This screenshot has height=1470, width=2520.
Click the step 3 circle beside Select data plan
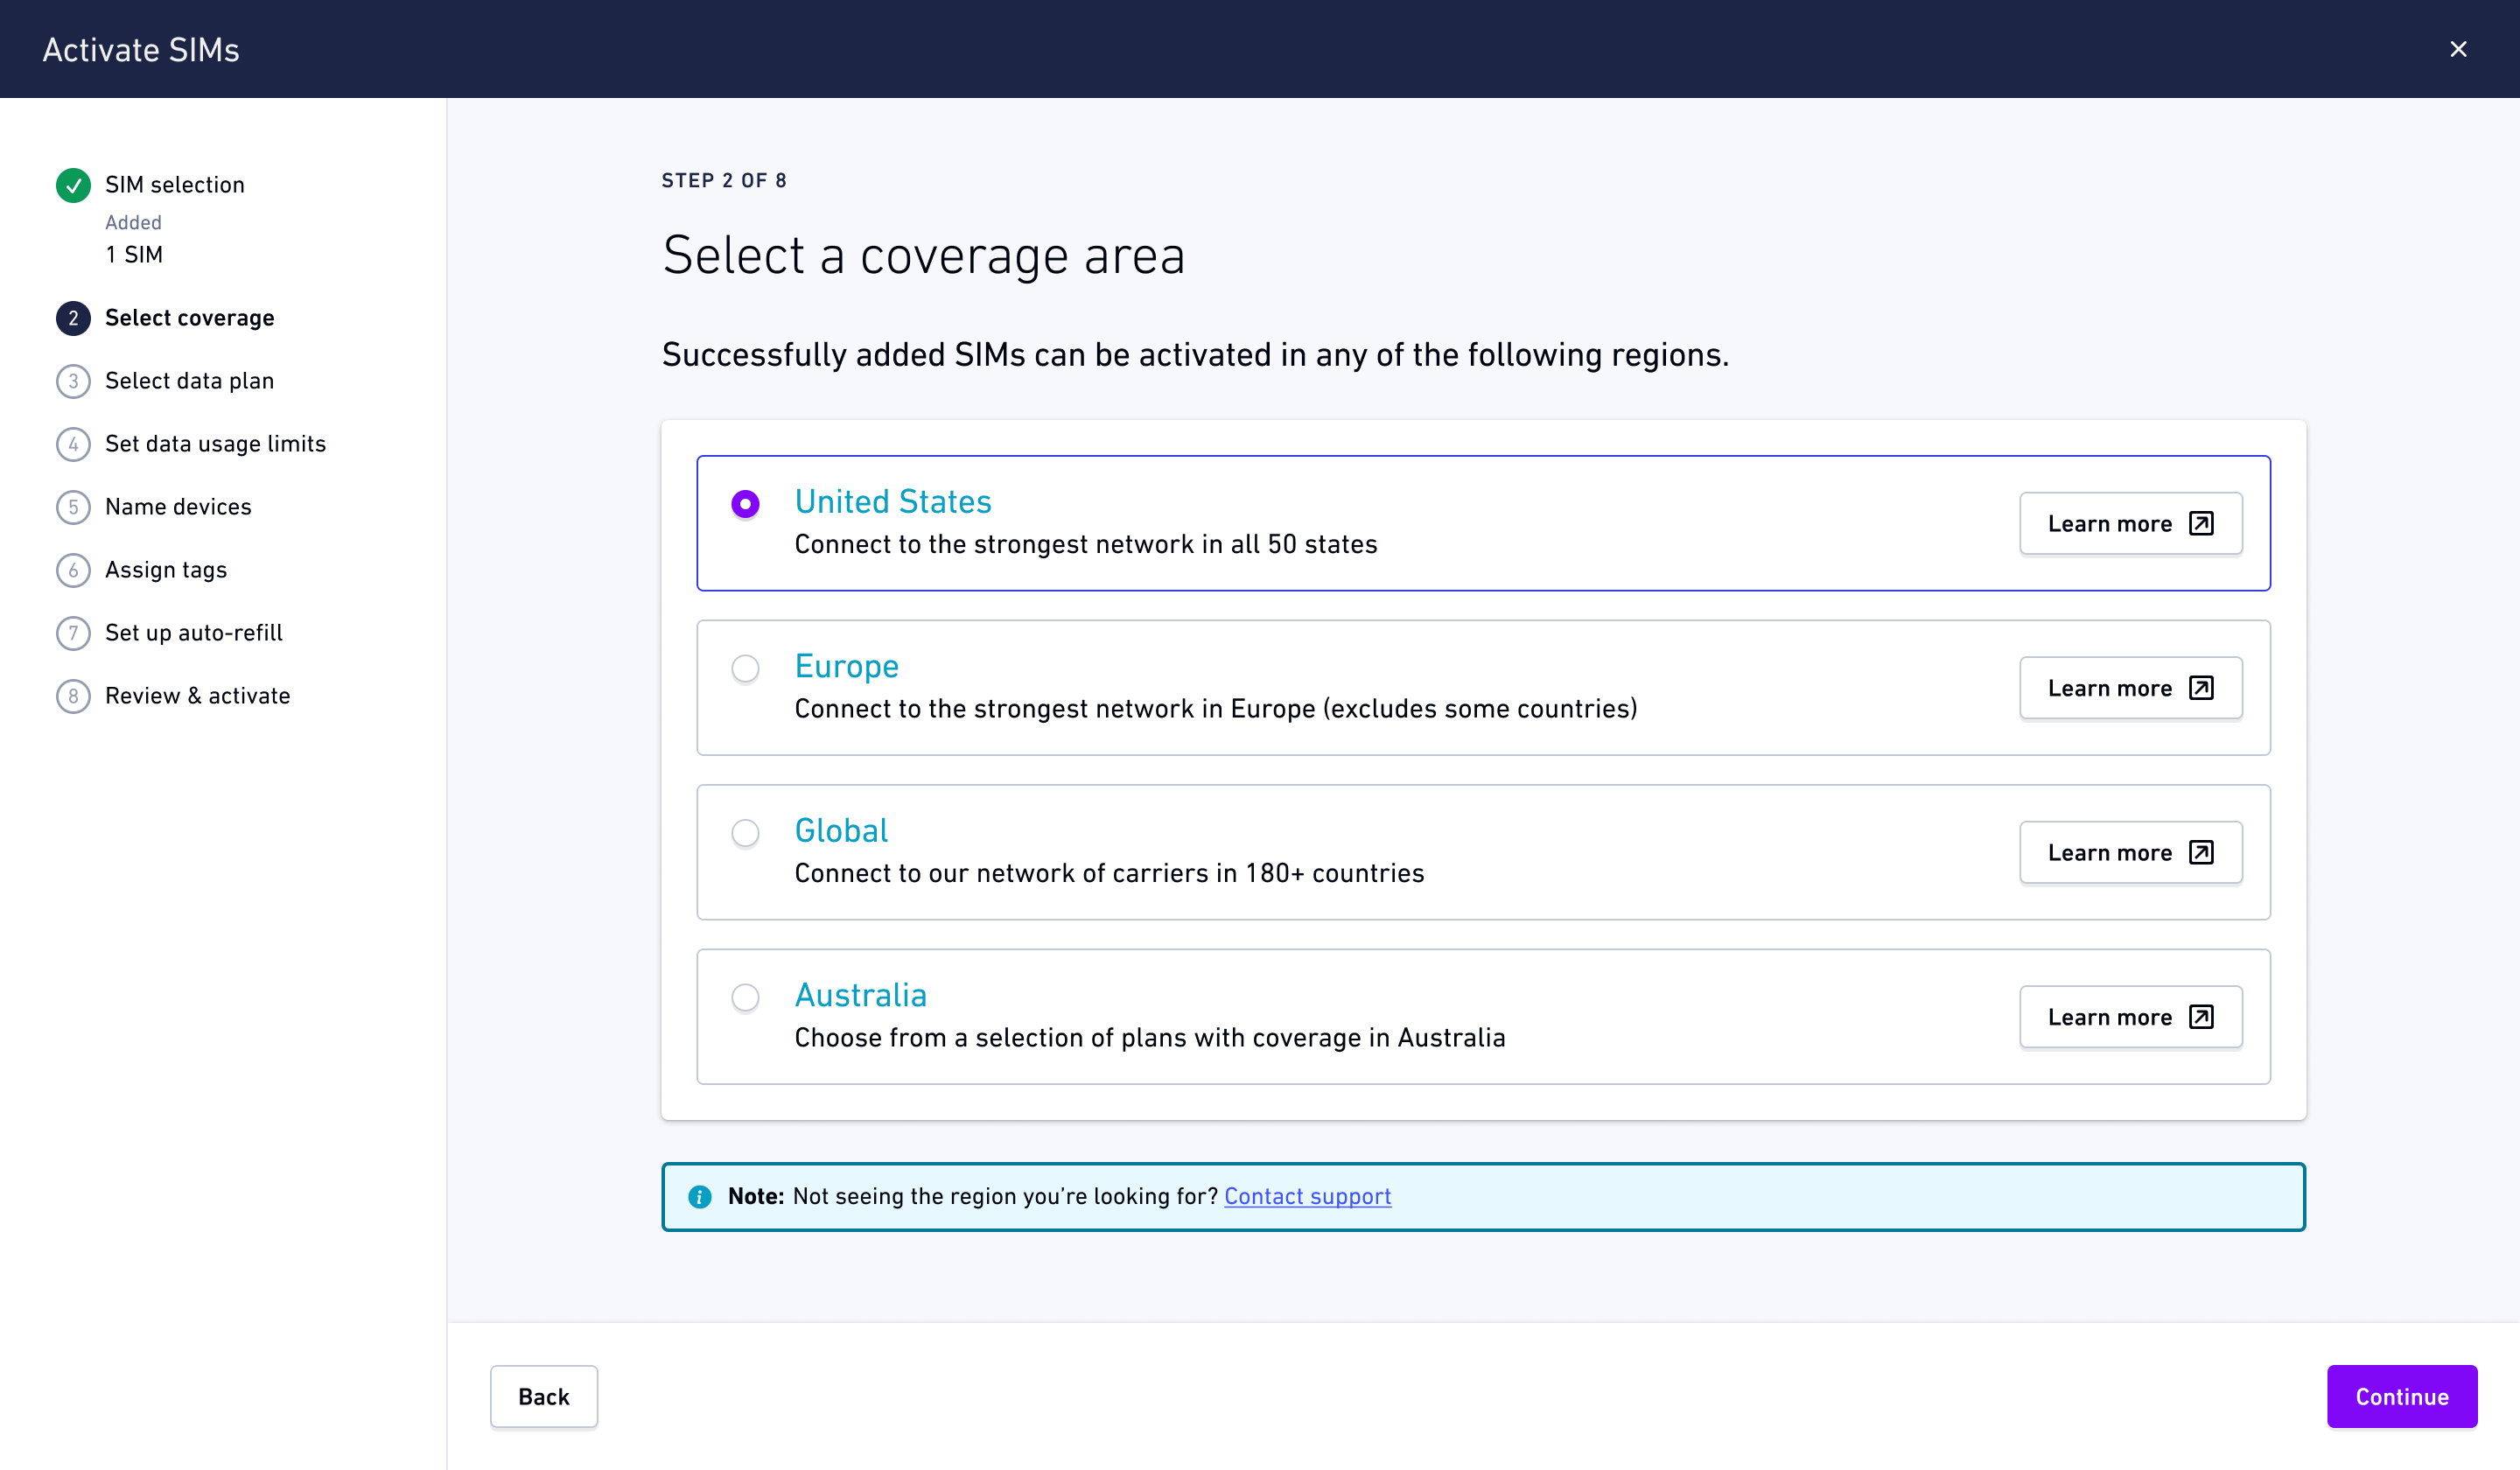pyautogui.click(x=73, y=381)
